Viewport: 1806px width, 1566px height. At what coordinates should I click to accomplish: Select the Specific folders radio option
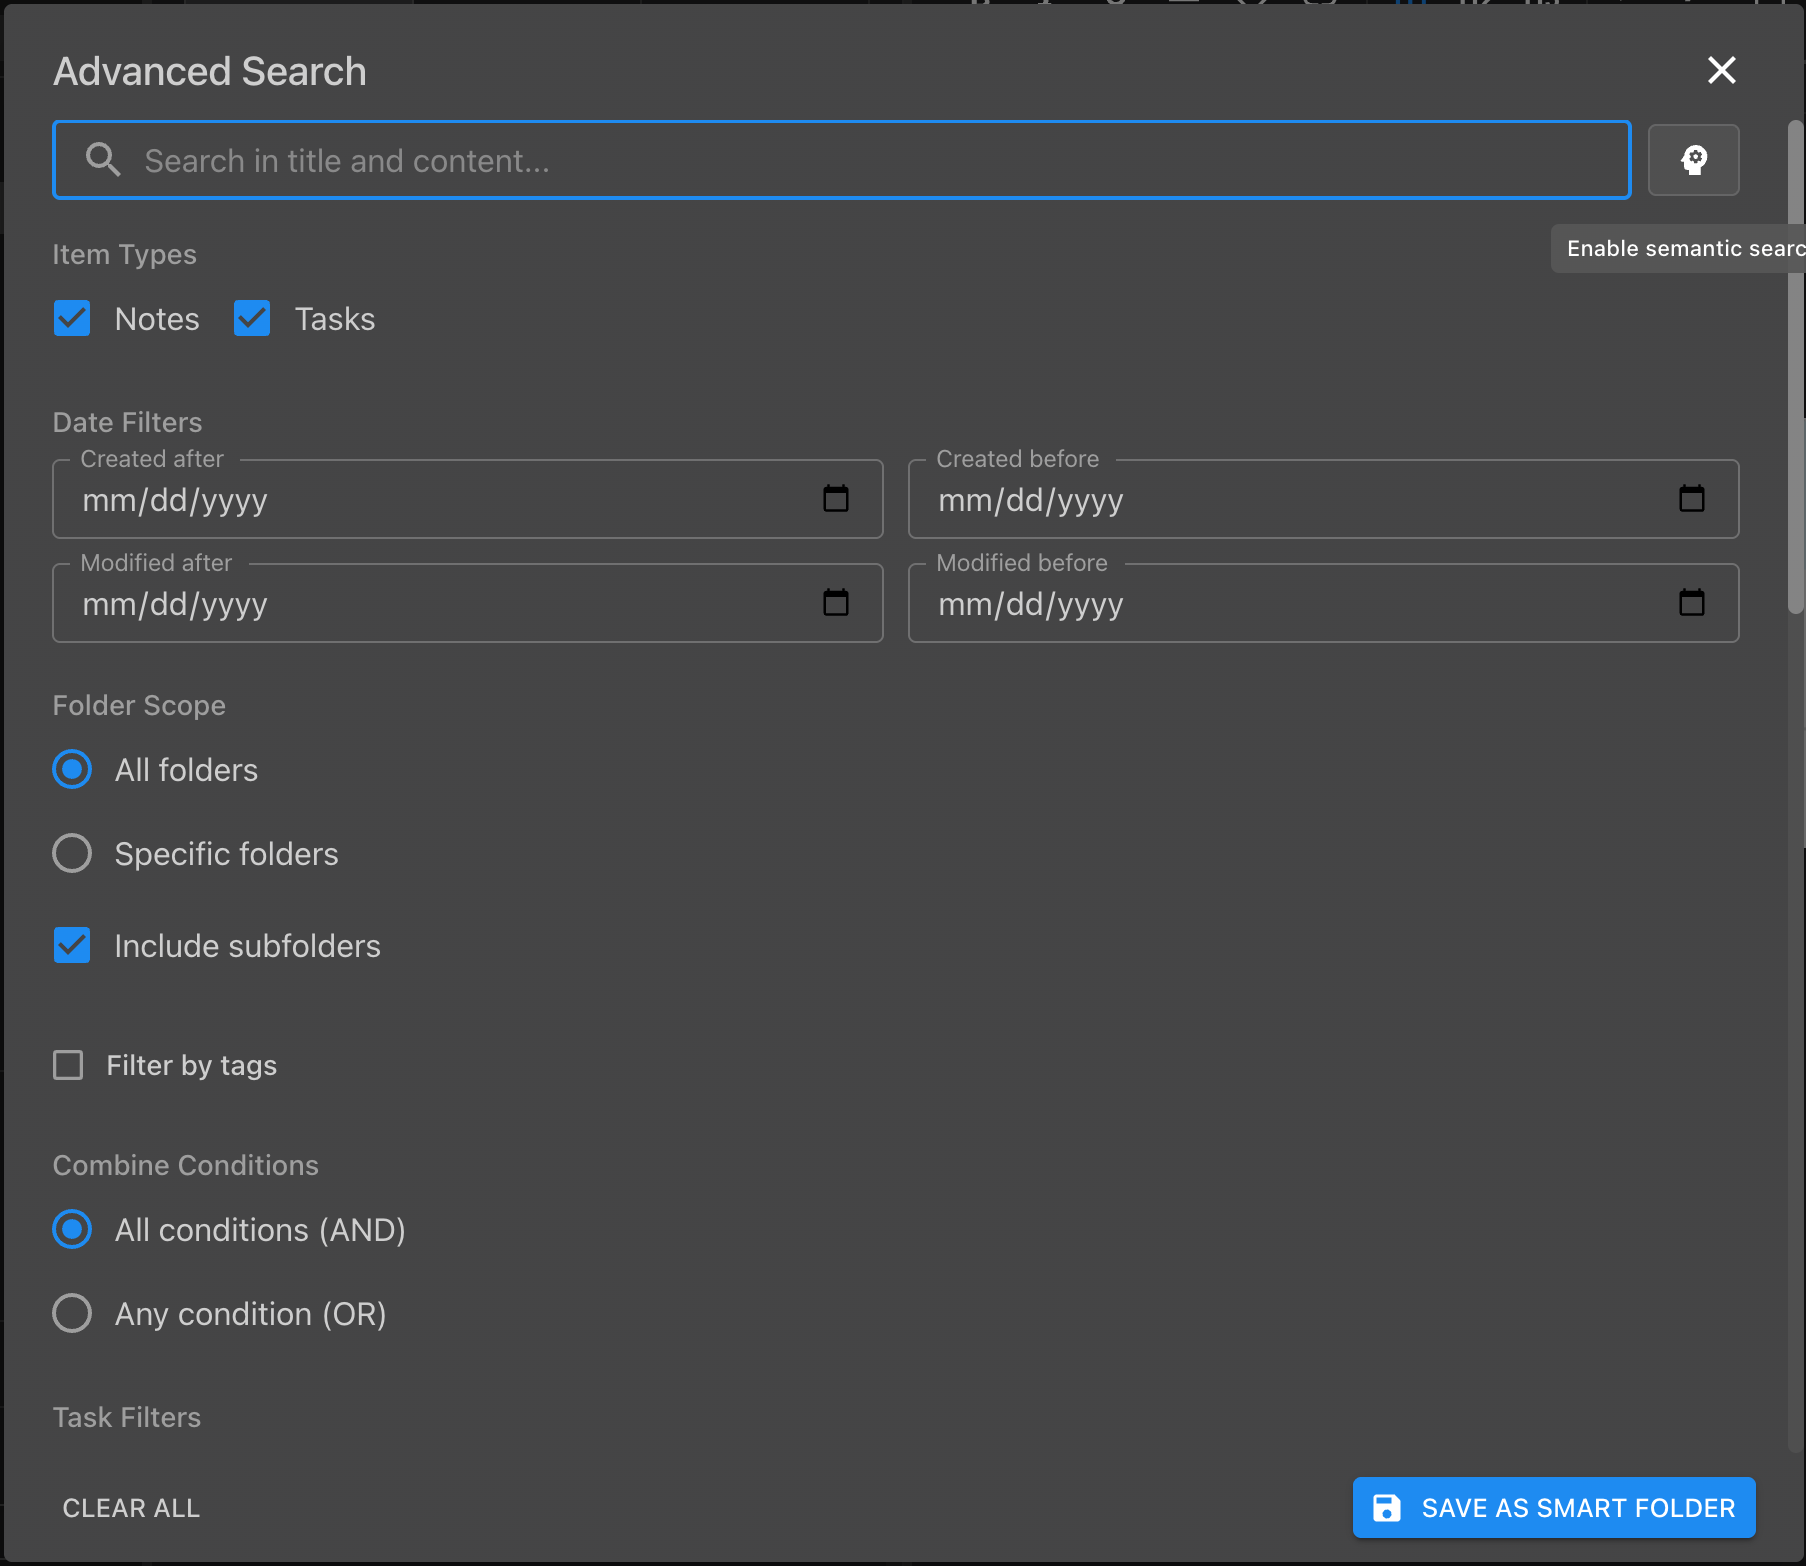(x=72, y=854)
